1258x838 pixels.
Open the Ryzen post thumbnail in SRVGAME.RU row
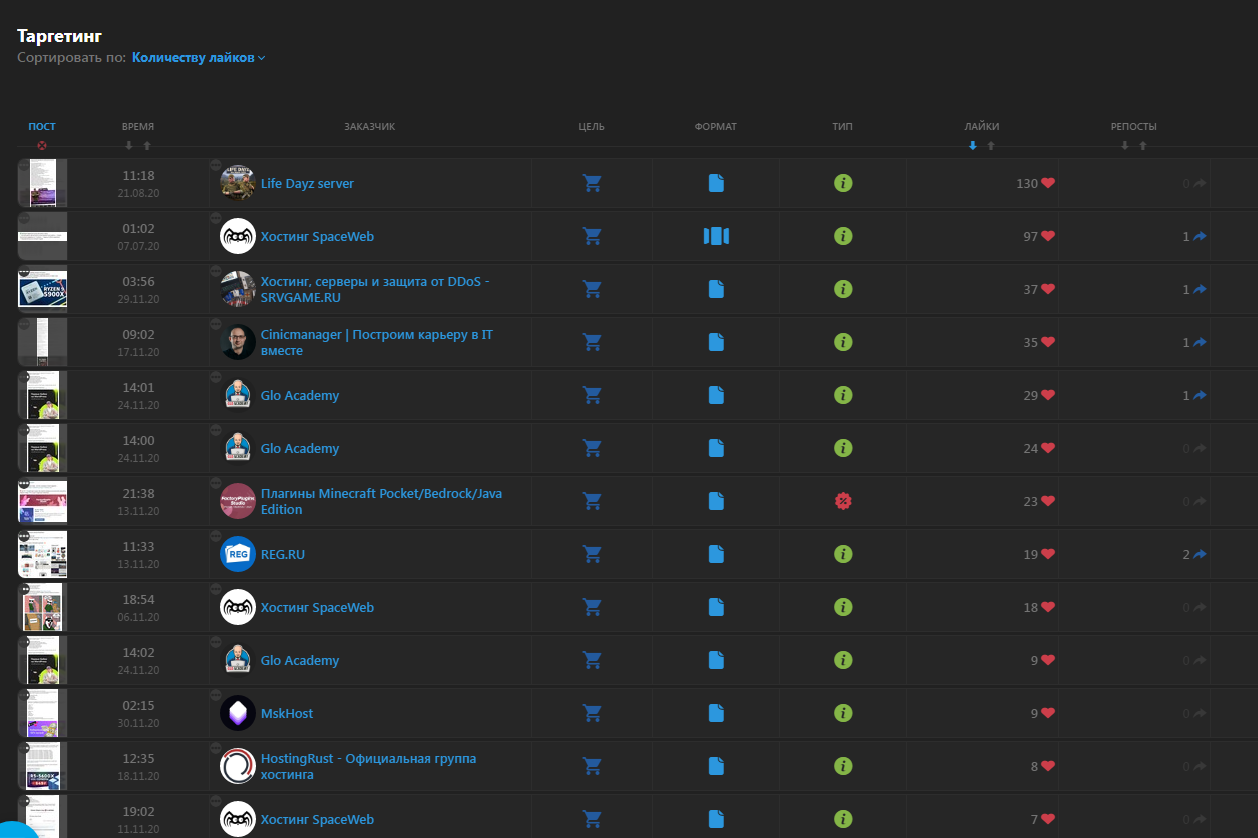43,289
